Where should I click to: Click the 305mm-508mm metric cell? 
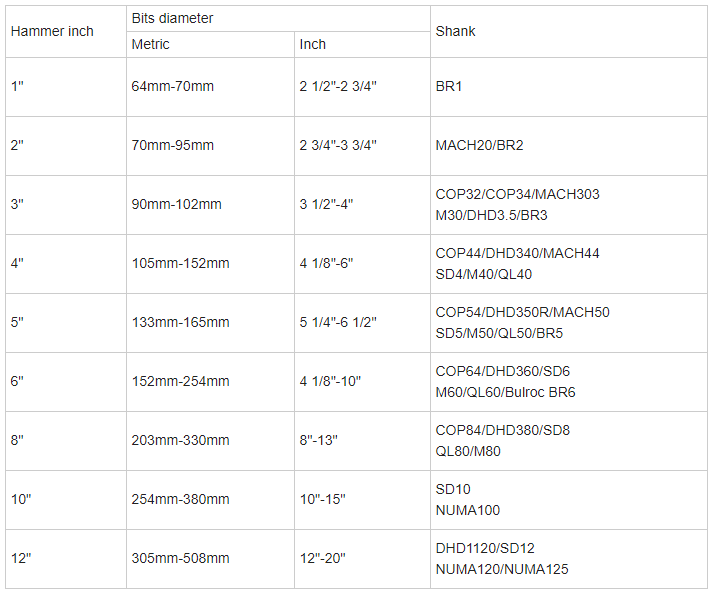click(x=210, y=559)
